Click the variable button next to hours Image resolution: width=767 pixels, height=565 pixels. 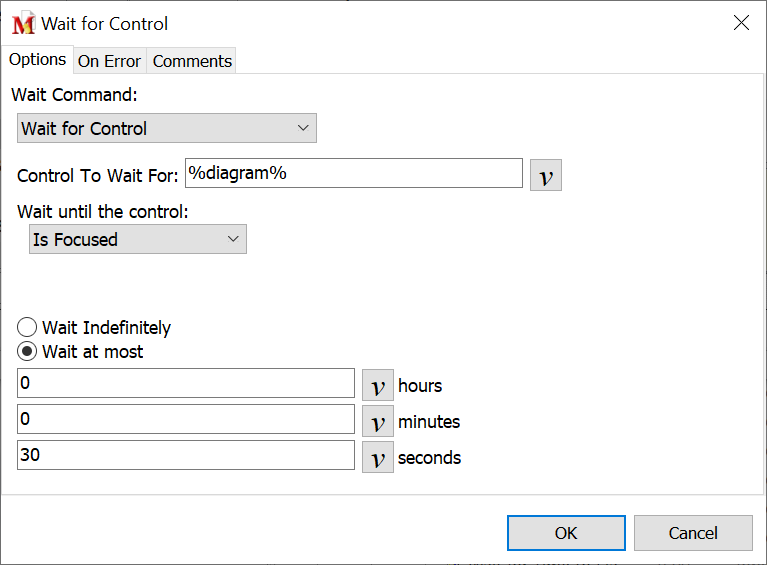coord(377,385)
